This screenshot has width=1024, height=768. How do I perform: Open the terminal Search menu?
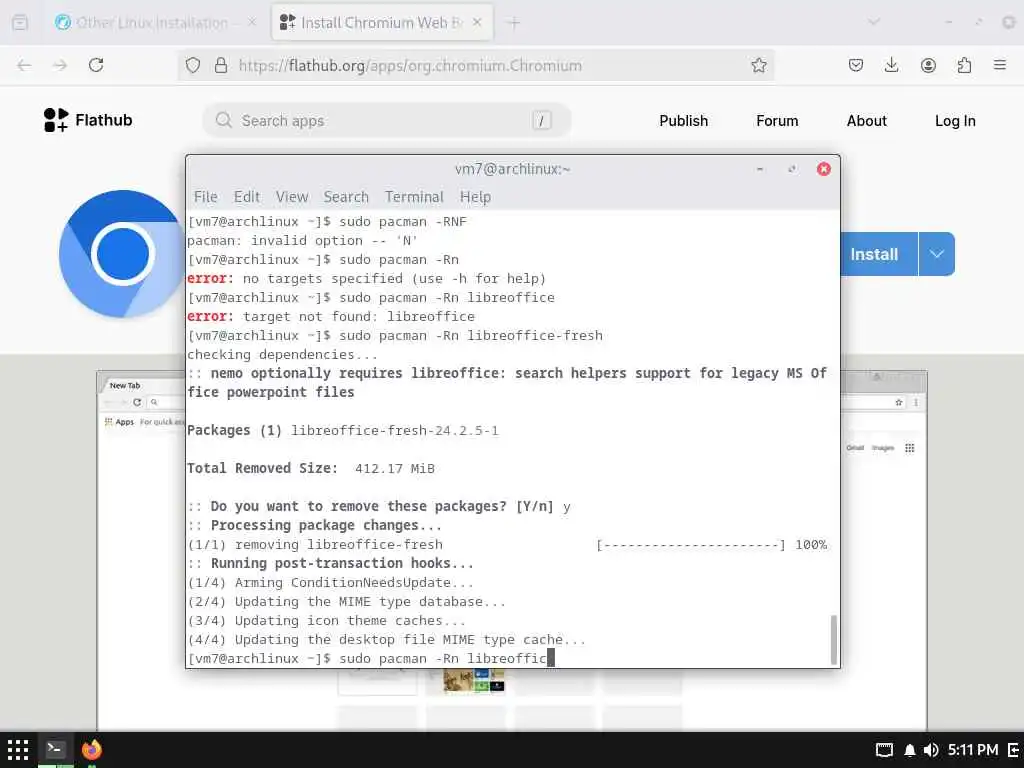(346, 197)
